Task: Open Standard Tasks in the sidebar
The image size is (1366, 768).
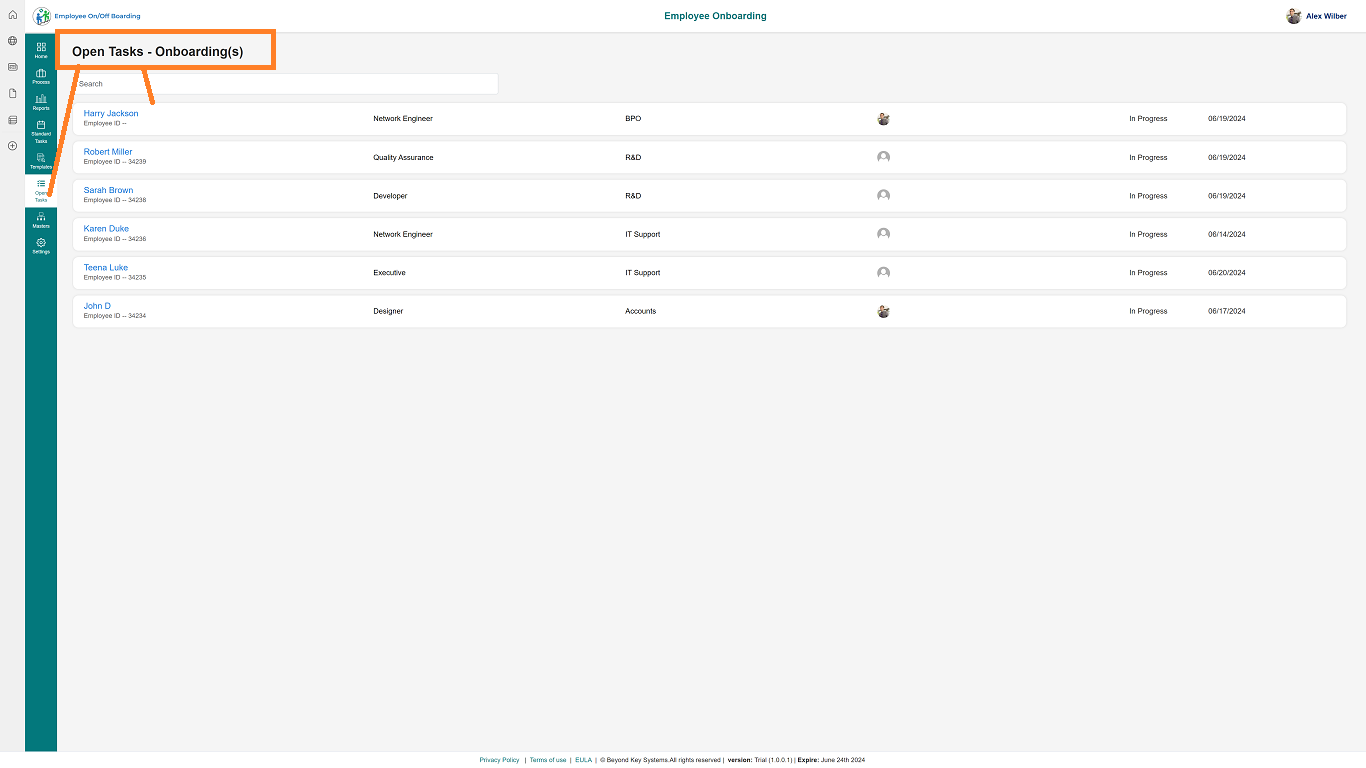Action: (x=41, y=131)
